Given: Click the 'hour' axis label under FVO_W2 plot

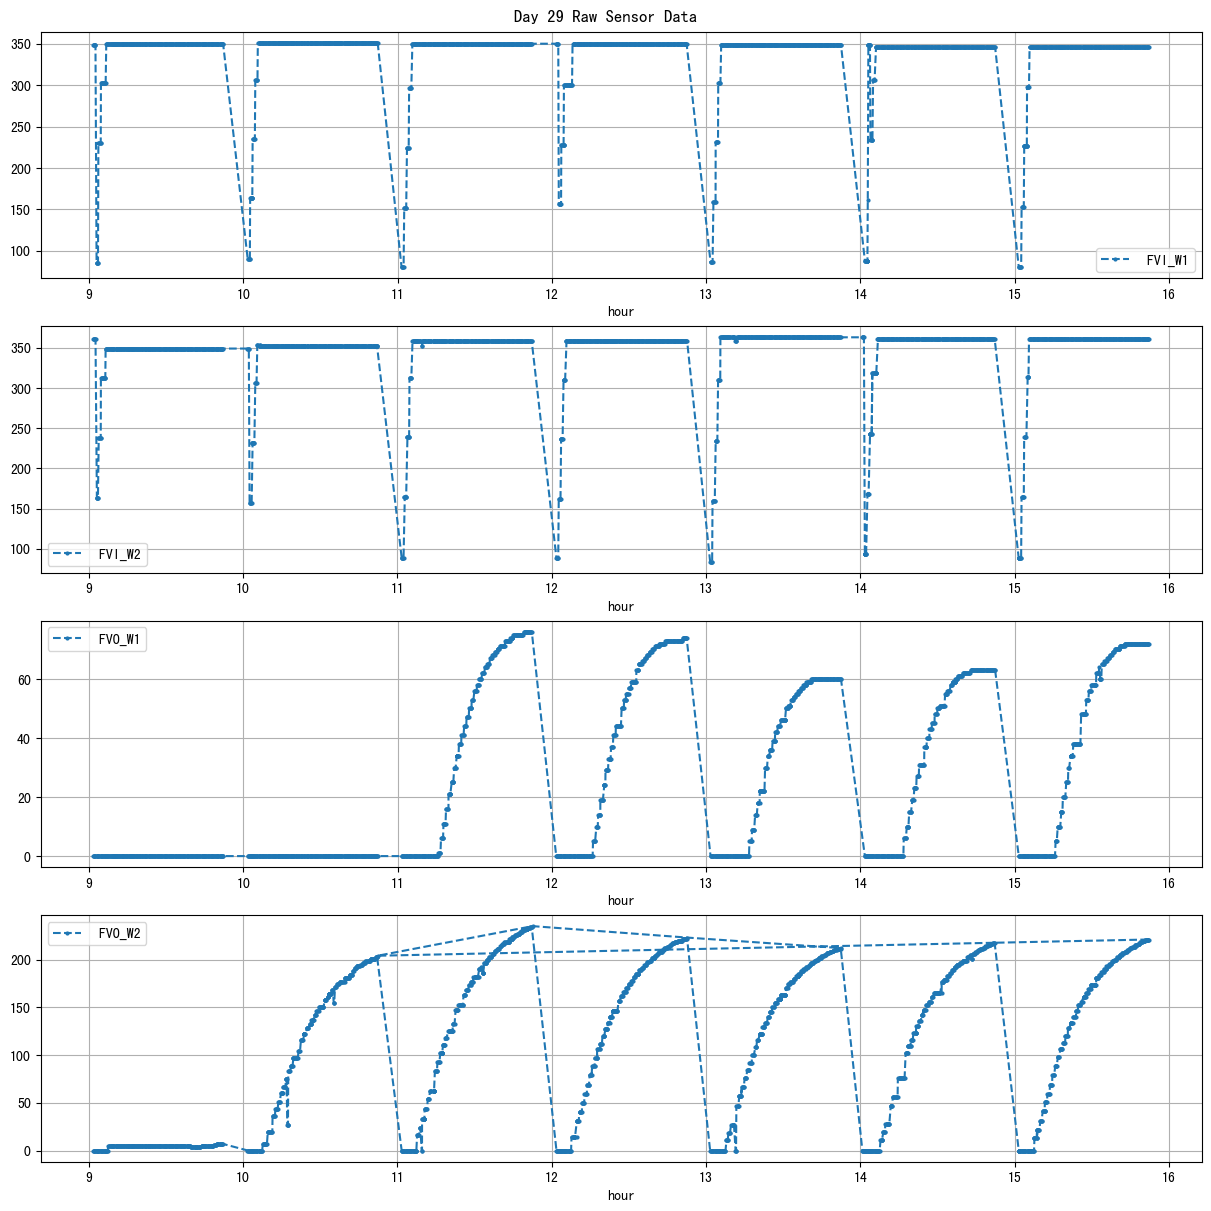Looking at the screenshot, I should pos(621,1195).
